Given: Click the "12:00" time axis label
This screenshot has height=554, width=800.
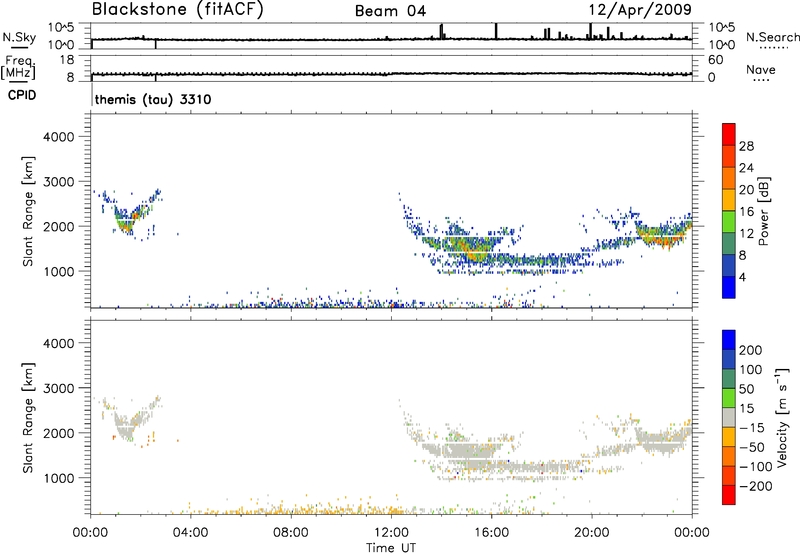Looking at the screenshot, I should [391, 533].
